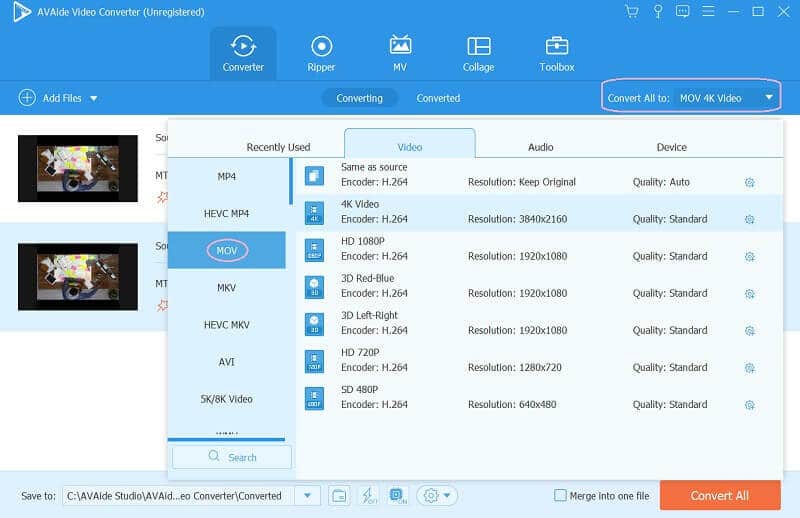800x518 pixels.
Task: Choose 5K/8K Video format
Action: (x=227, y=399)
